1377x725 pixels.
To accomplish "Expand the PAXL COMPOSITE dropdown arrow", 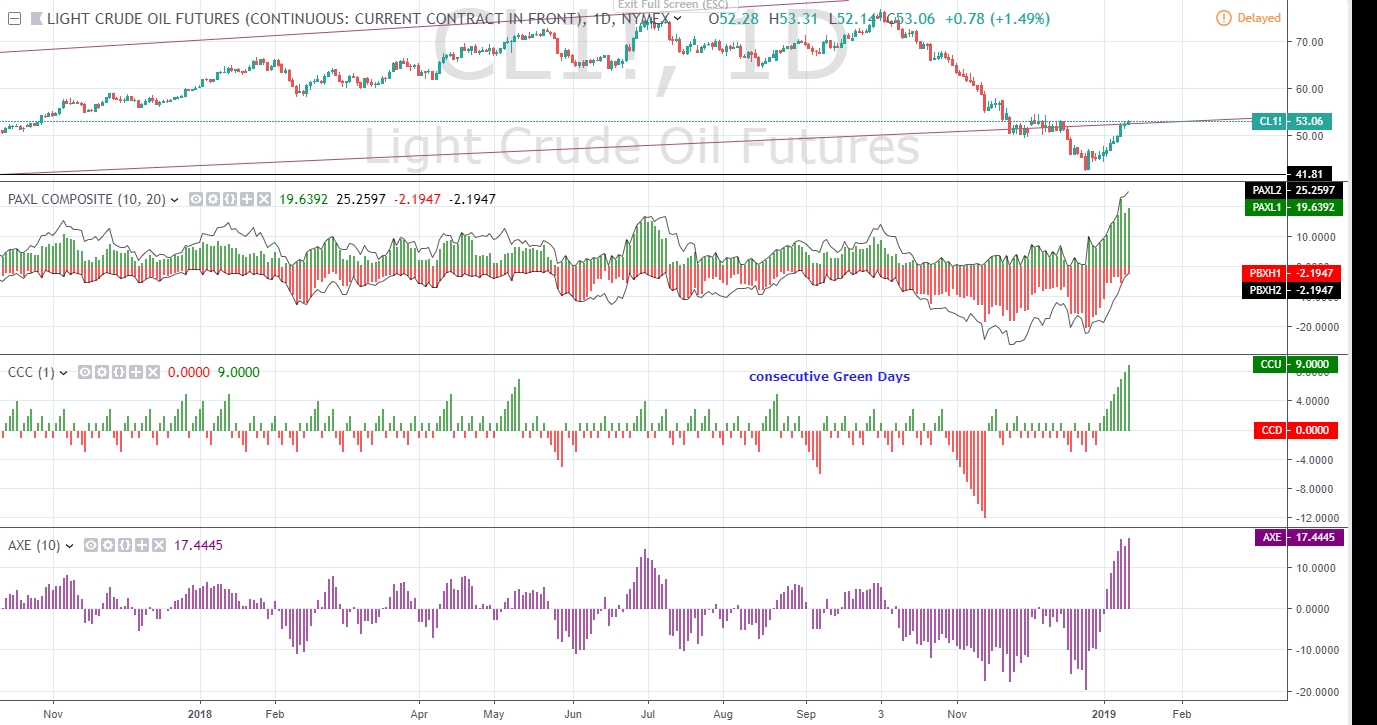I will click(x=175, y=200).
